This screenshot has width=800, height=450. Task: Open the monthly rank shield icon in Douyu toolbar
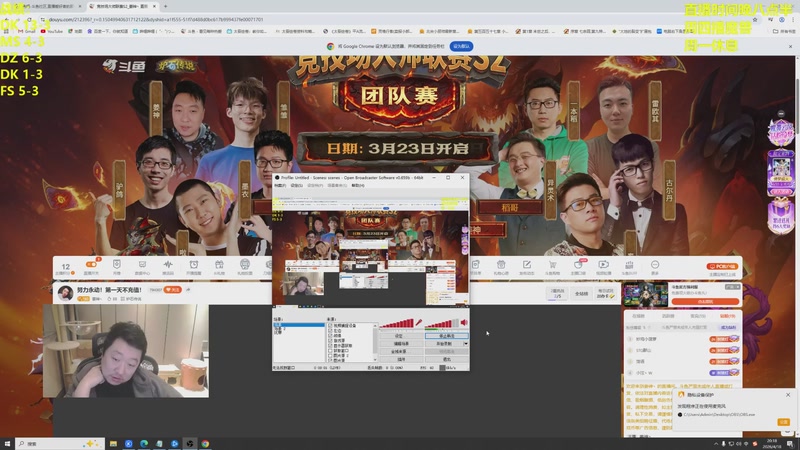(117, 264)
